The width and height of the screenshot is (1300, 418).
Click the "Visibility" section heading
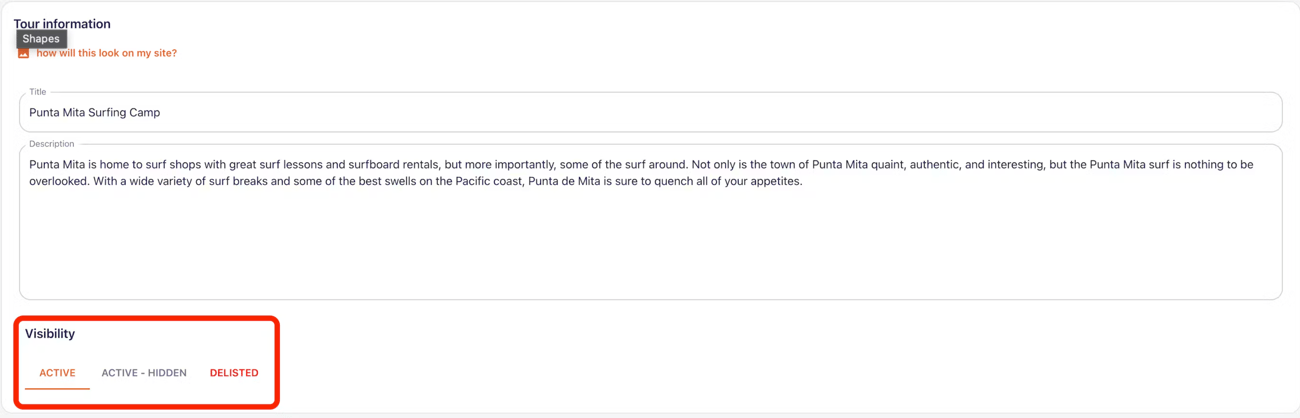[50, 334]
